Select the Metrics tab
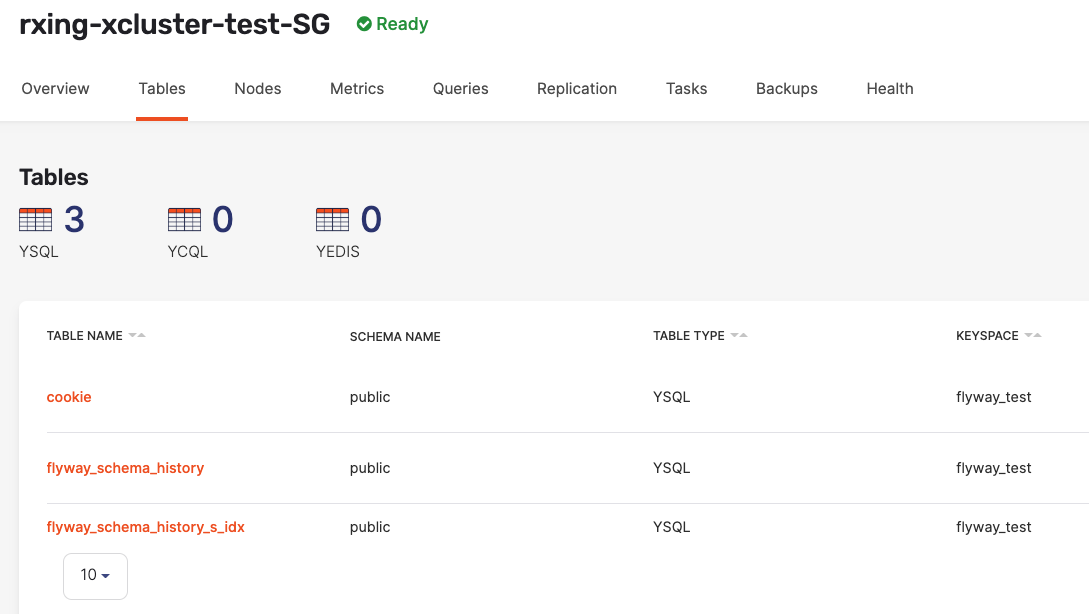 click(356, 88)
